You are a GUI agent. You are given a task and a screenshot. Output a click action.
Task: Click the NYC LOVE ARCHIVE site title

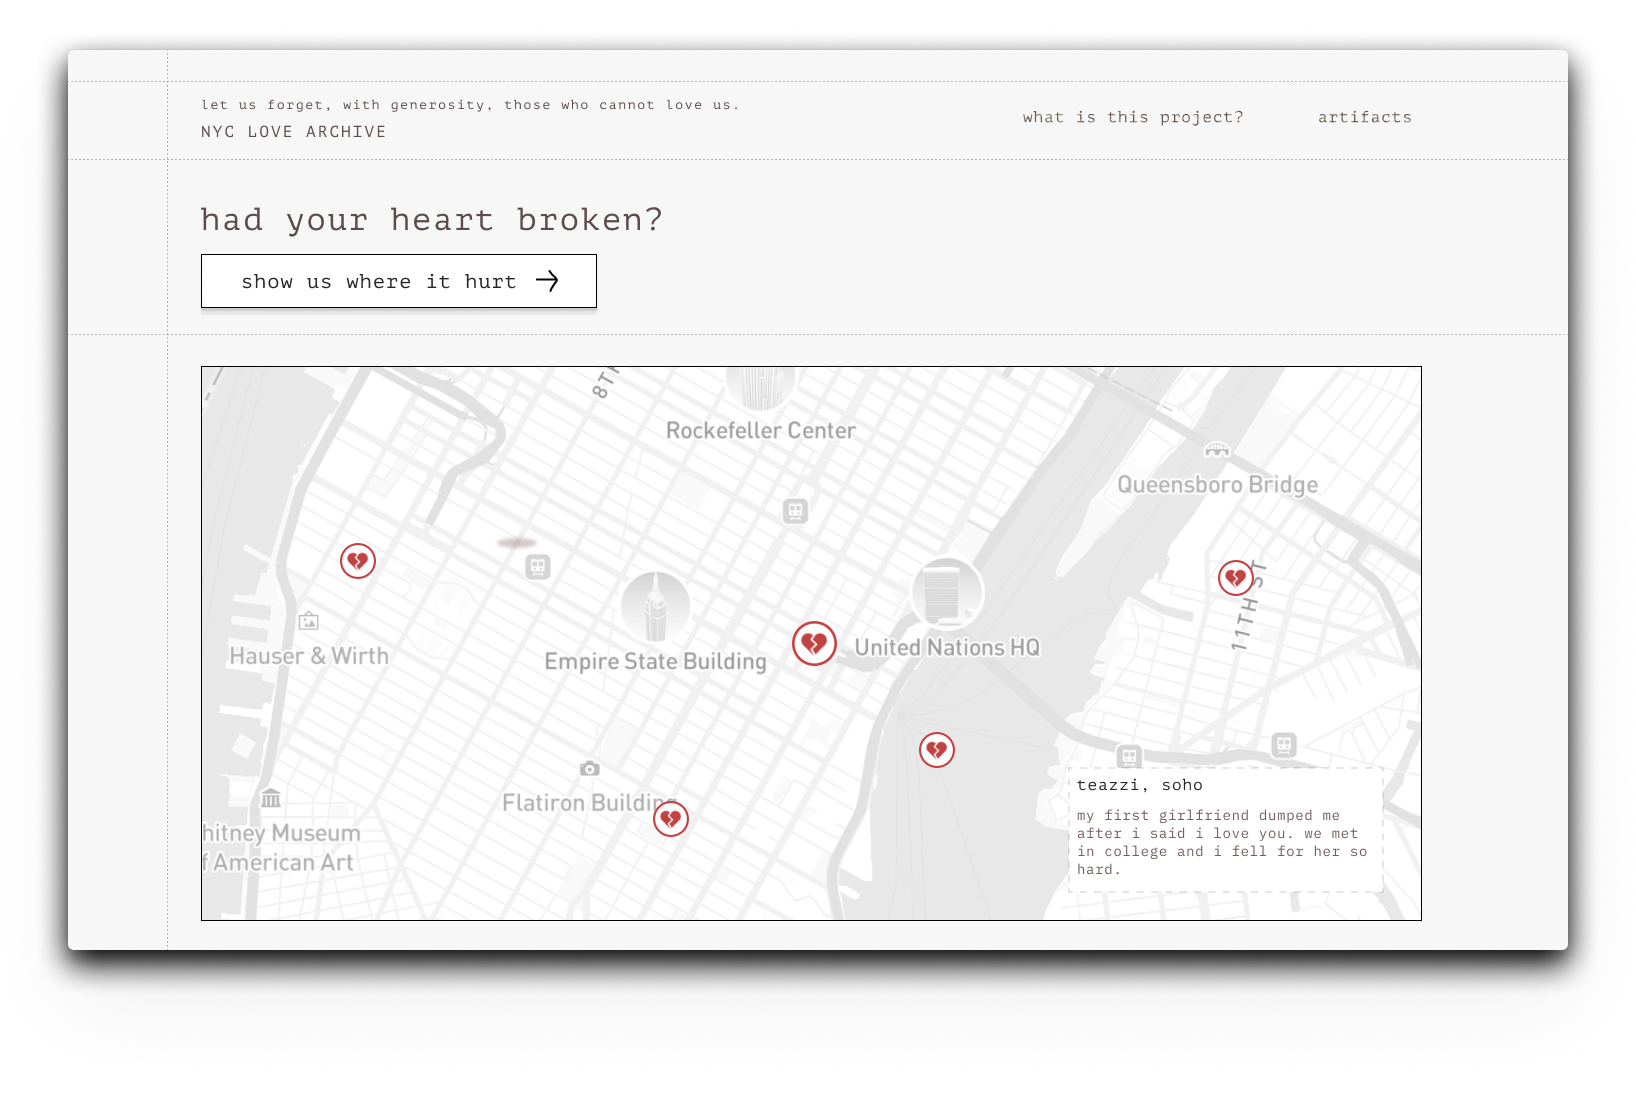tap(292, 131)
